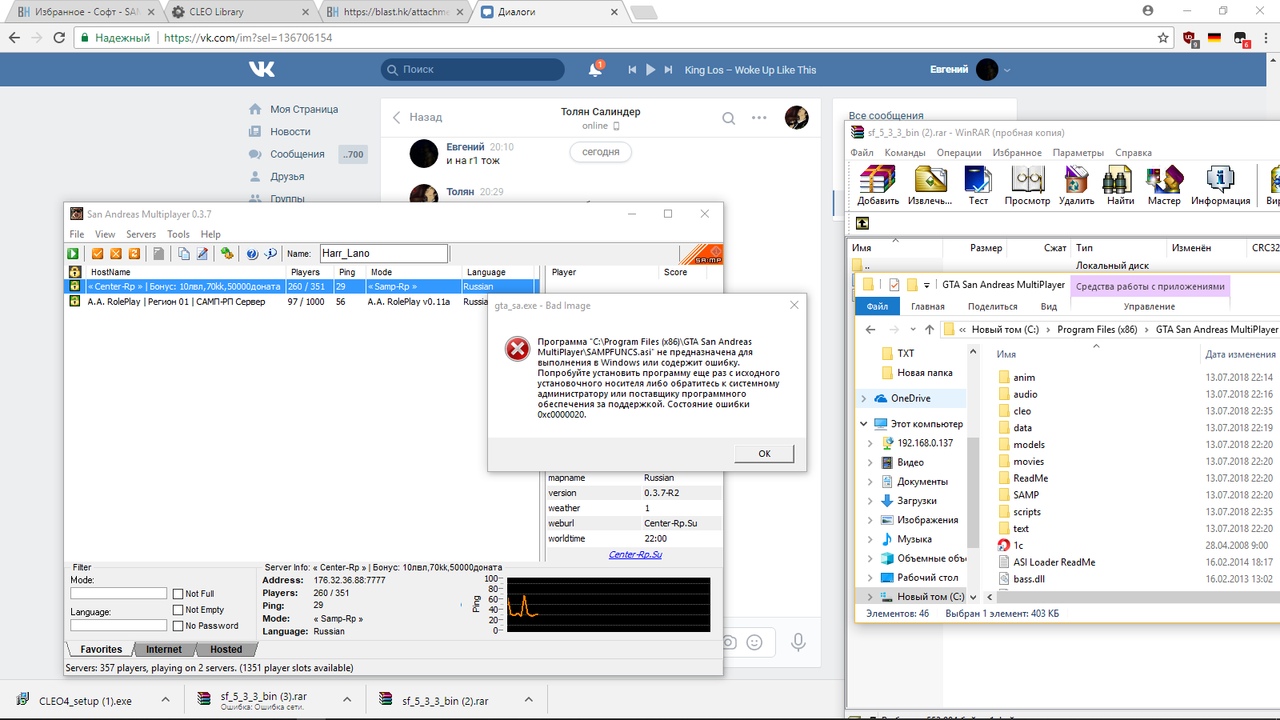Enable the Not Empty filter checkbox

(178, 610)
